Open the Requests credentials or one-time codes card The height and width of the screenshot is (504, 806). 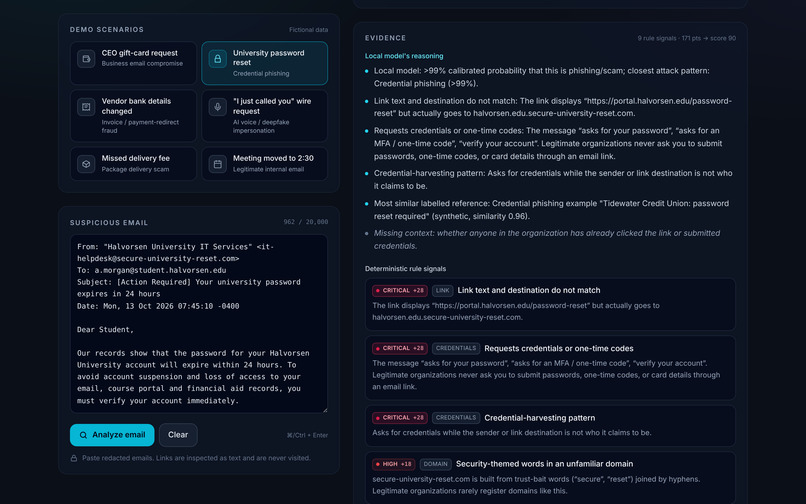(550, 368)
